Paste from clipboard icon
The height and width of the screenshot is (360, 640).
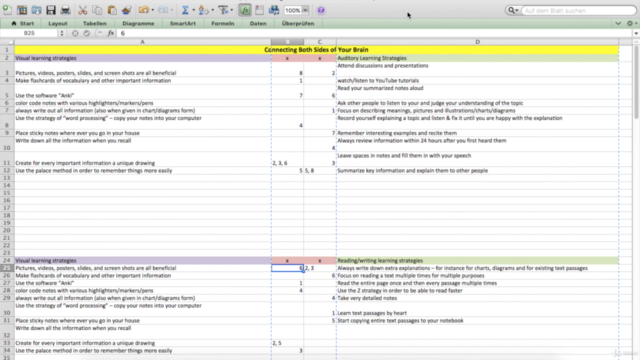point(112,10)
